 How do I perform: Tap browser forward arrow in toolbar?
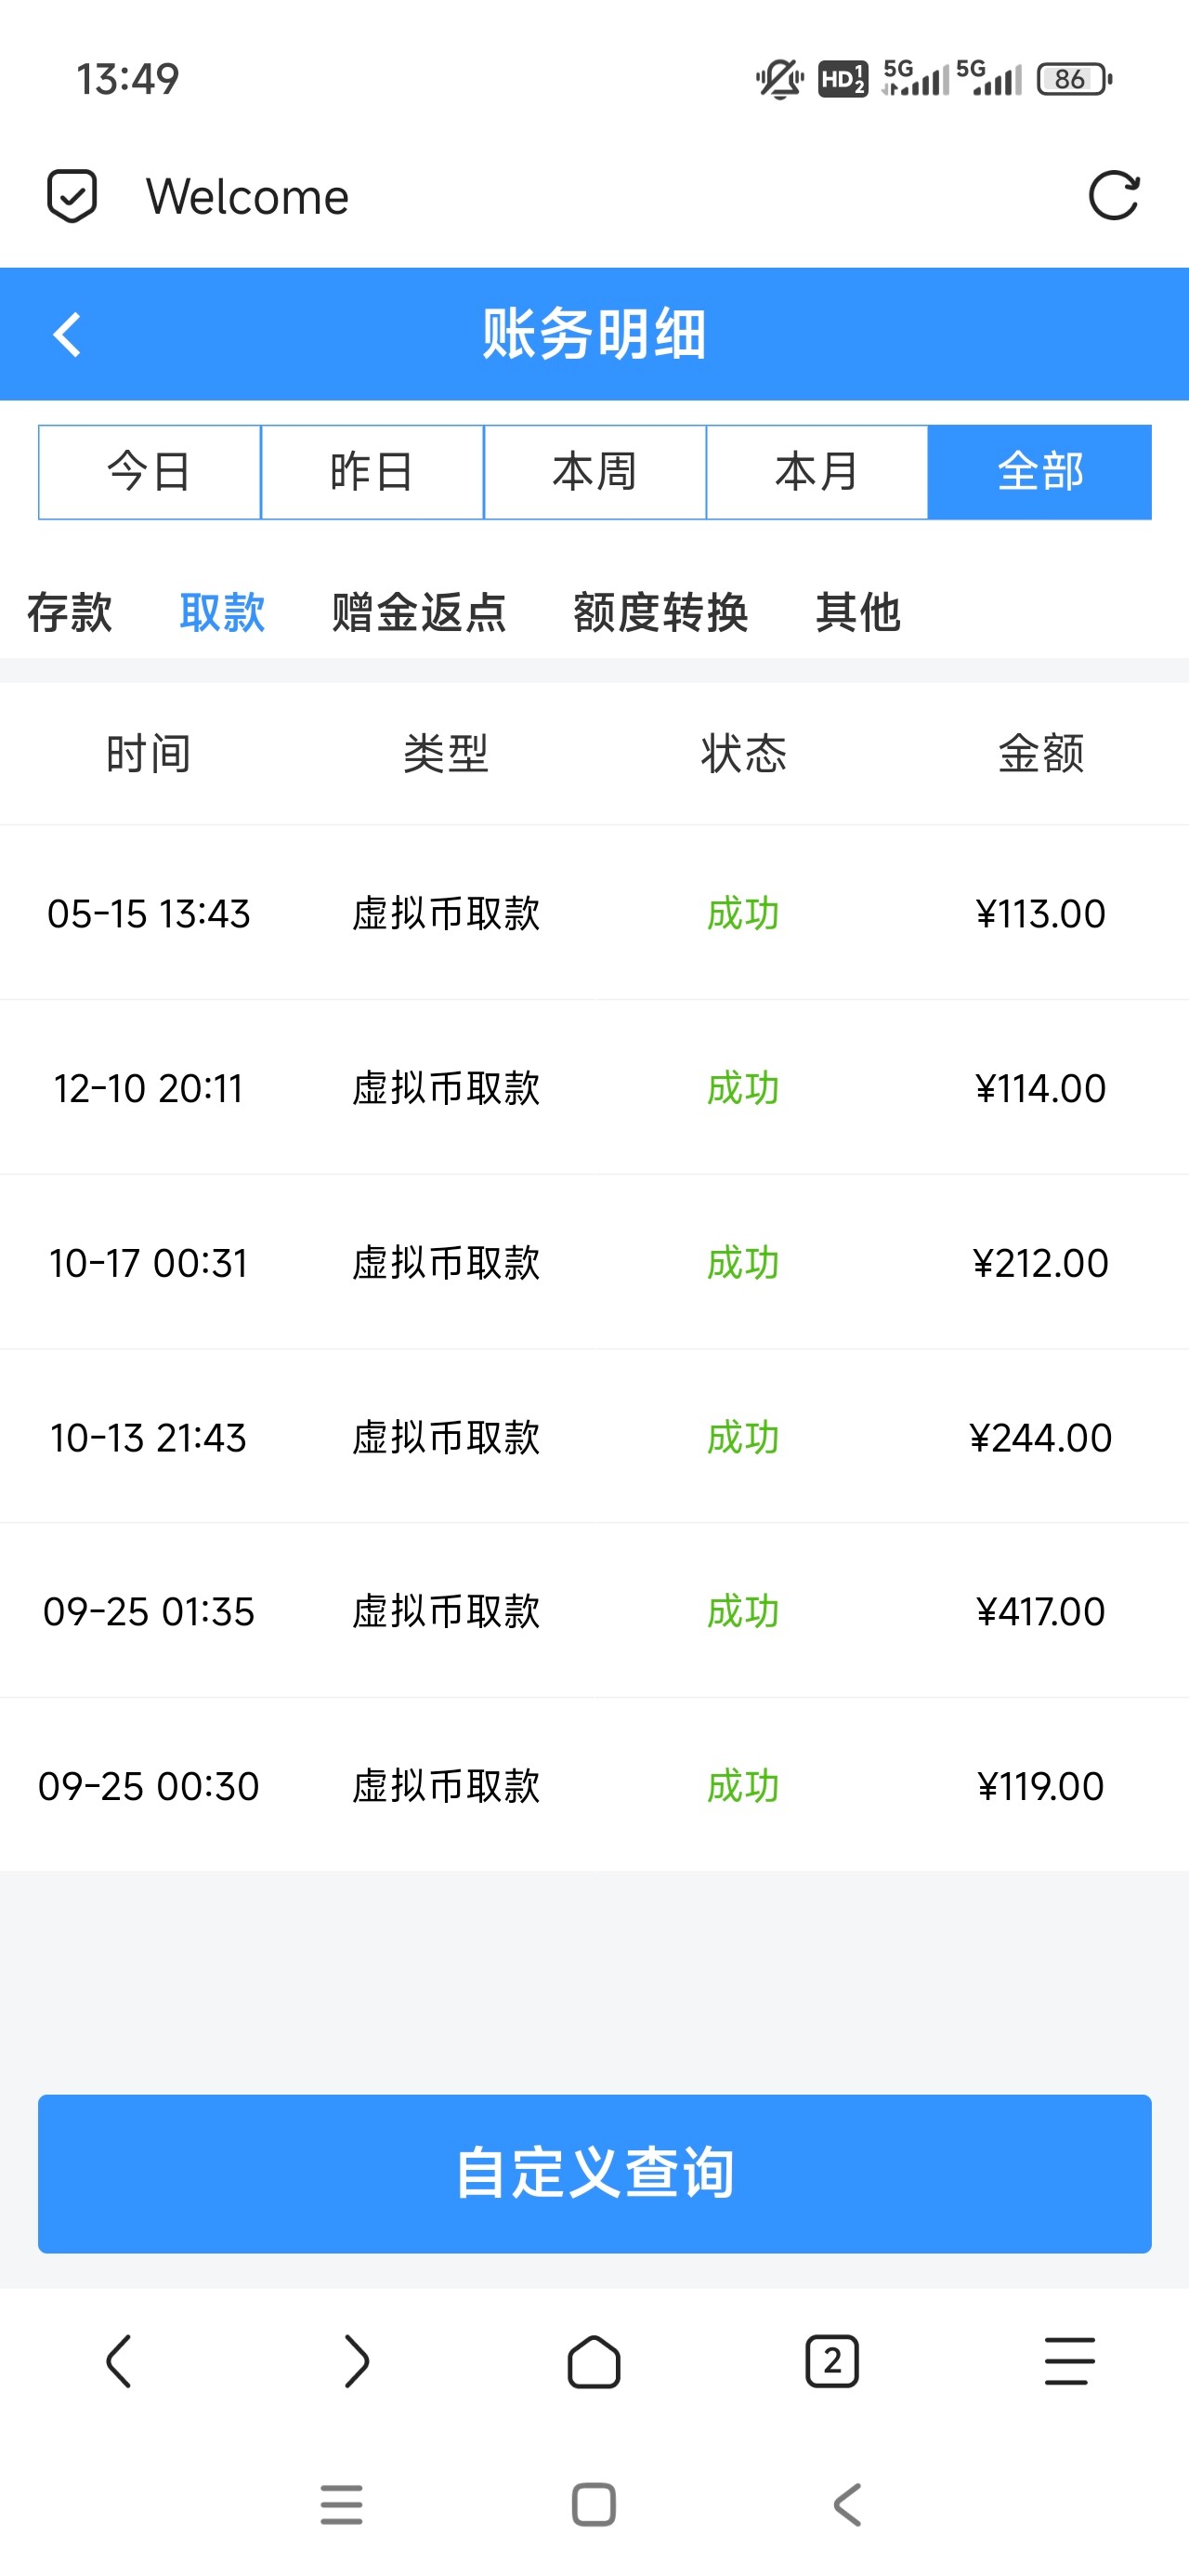(x=356, y=2361)
